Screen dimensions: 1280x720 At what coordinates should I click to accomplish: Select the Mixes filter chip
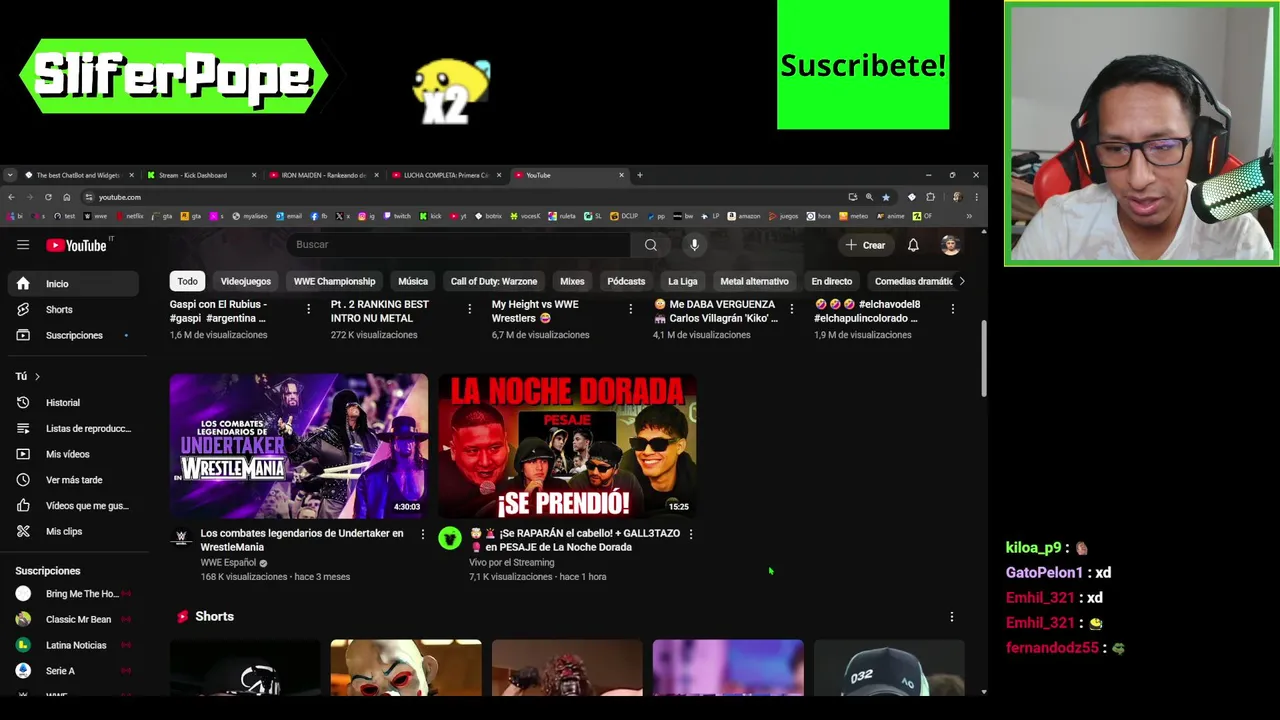pos(572,282)
